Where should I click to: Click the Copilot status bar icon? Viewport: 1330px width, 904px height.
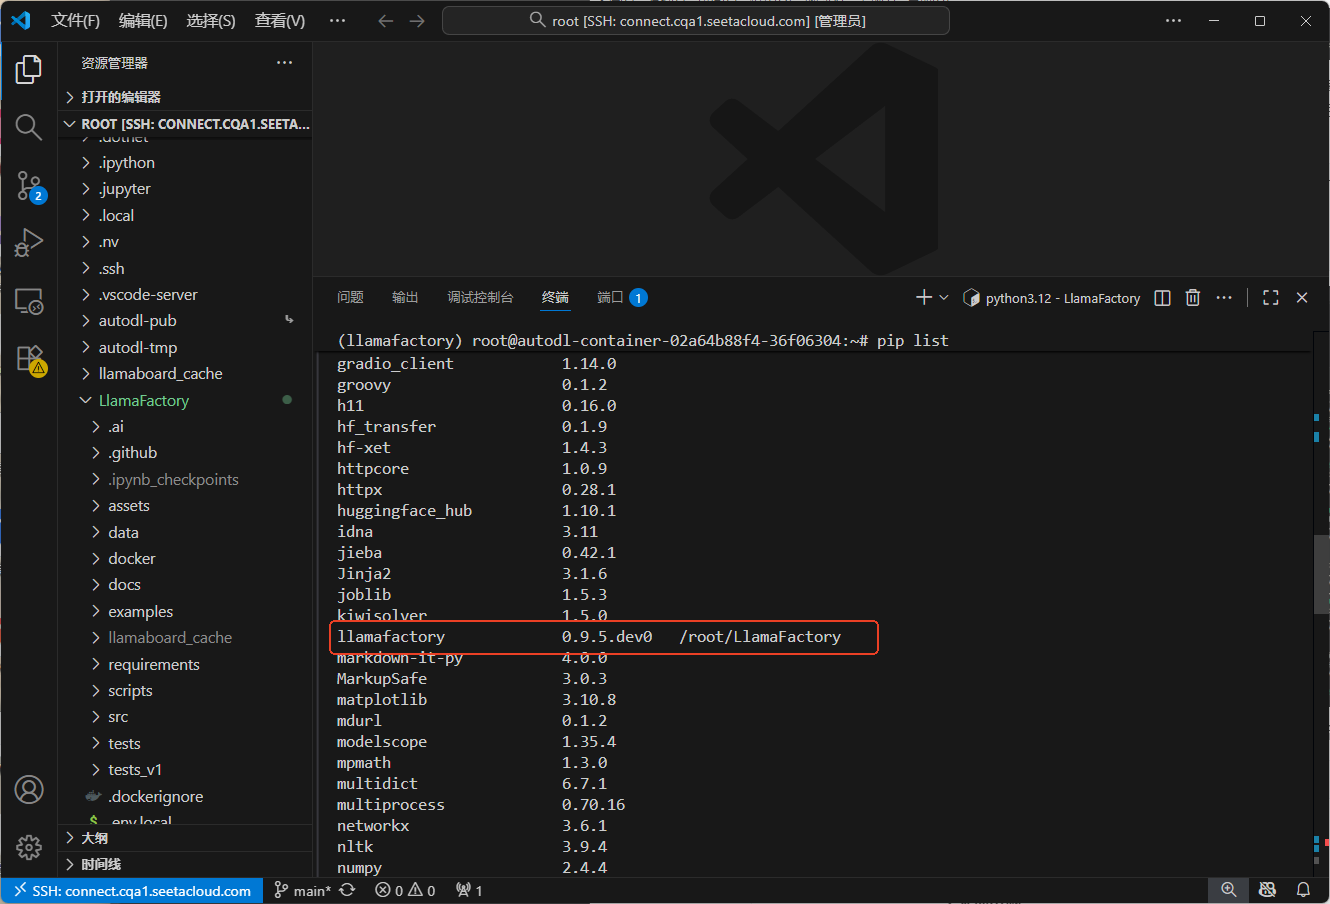(1267, 890)
